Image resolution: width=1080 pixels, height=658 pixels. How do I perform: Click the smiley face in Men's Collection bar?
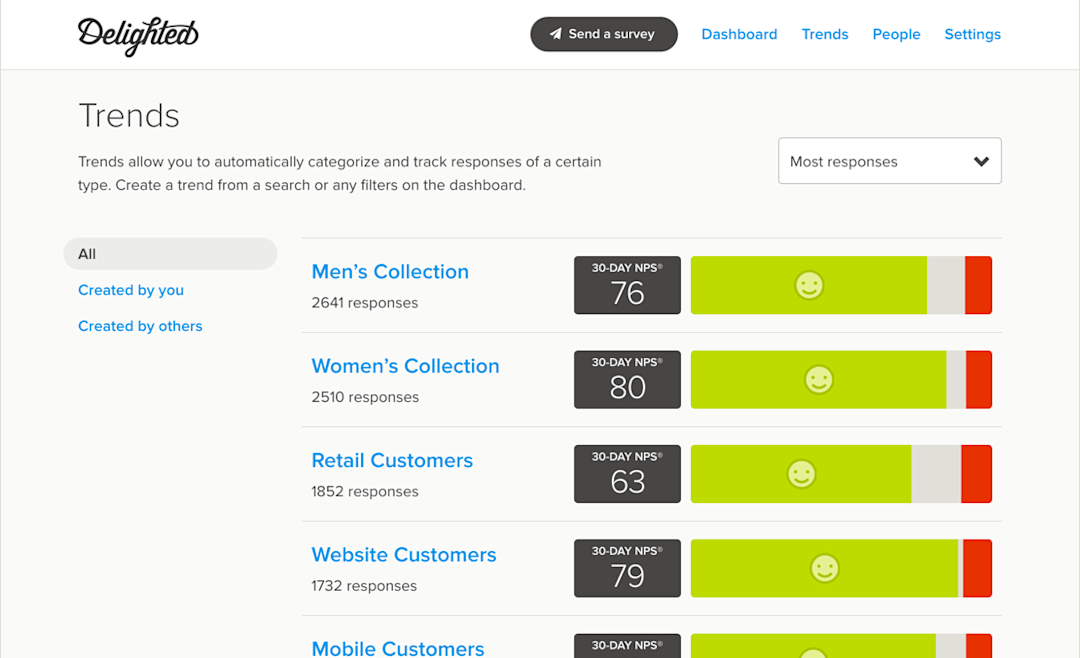(x=809, y=285)
